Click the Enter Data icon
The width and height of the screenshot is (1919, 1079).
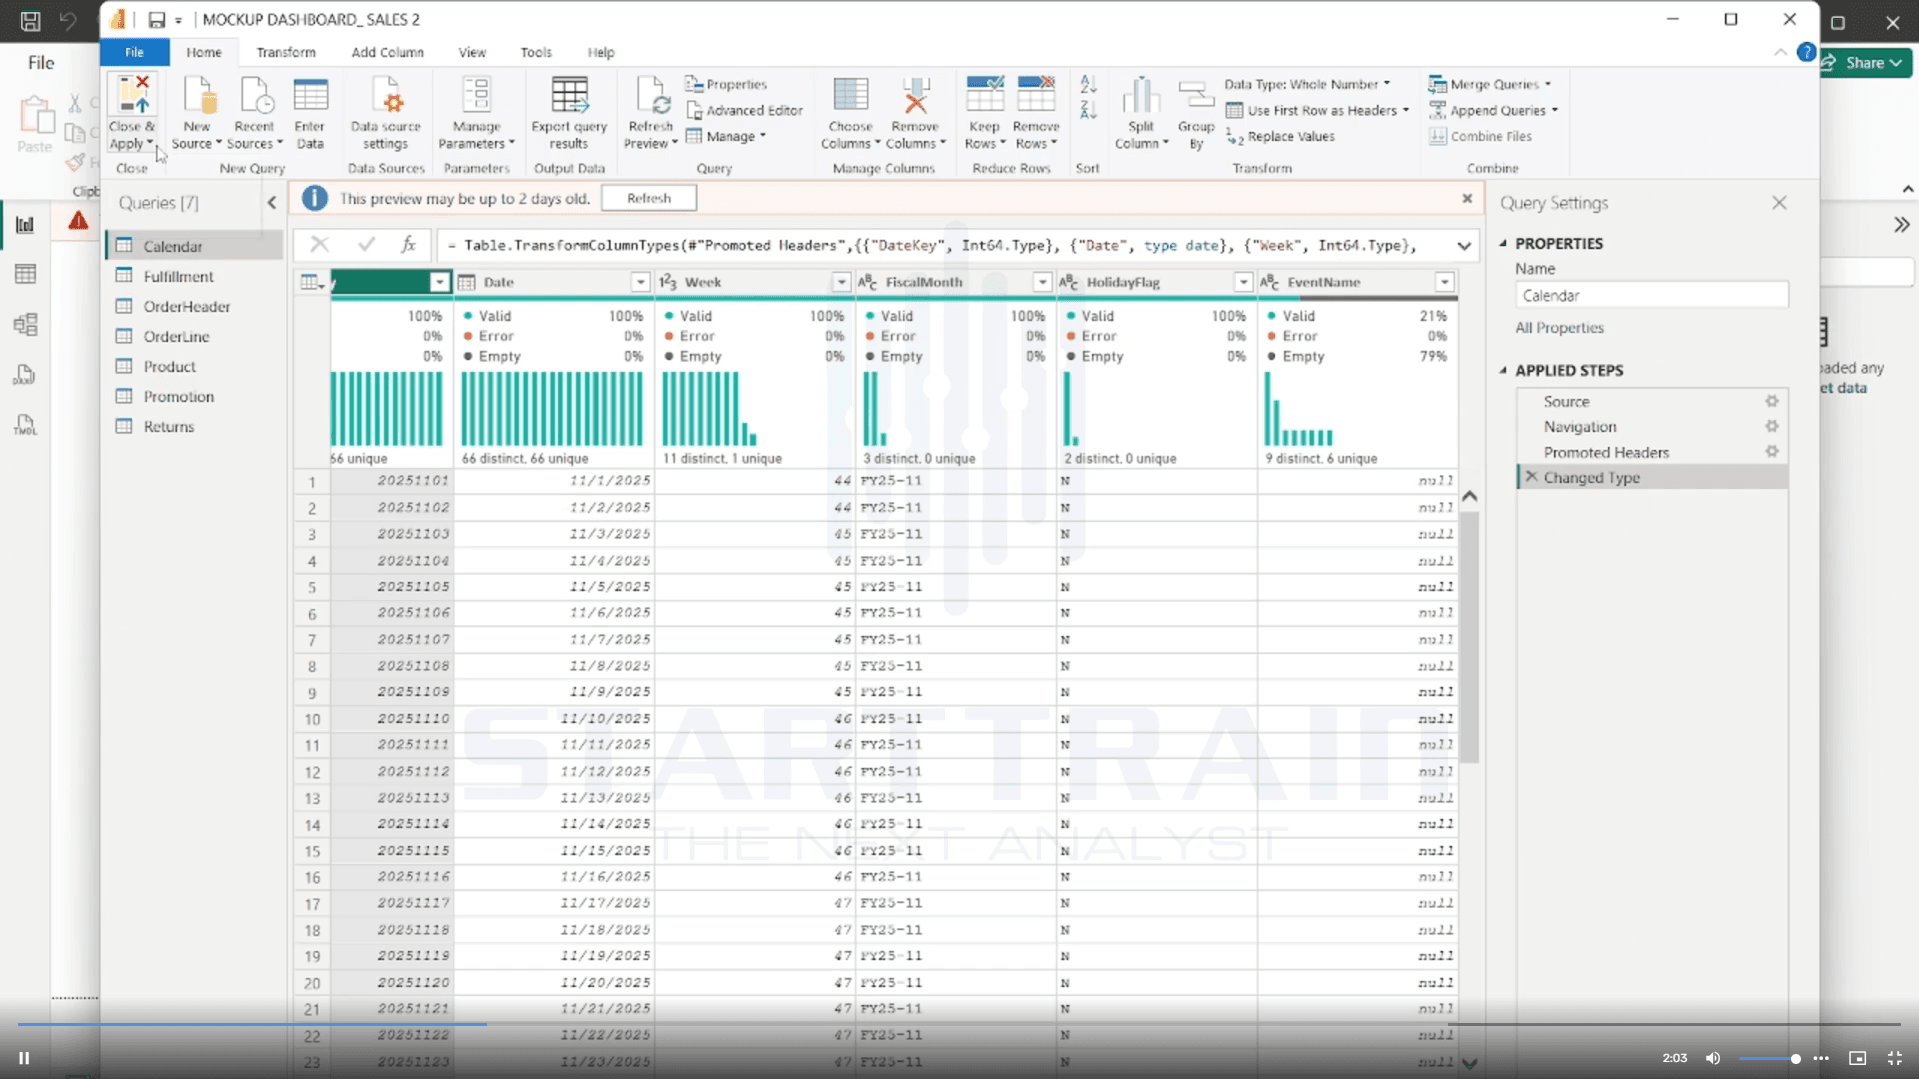point(310,96)
